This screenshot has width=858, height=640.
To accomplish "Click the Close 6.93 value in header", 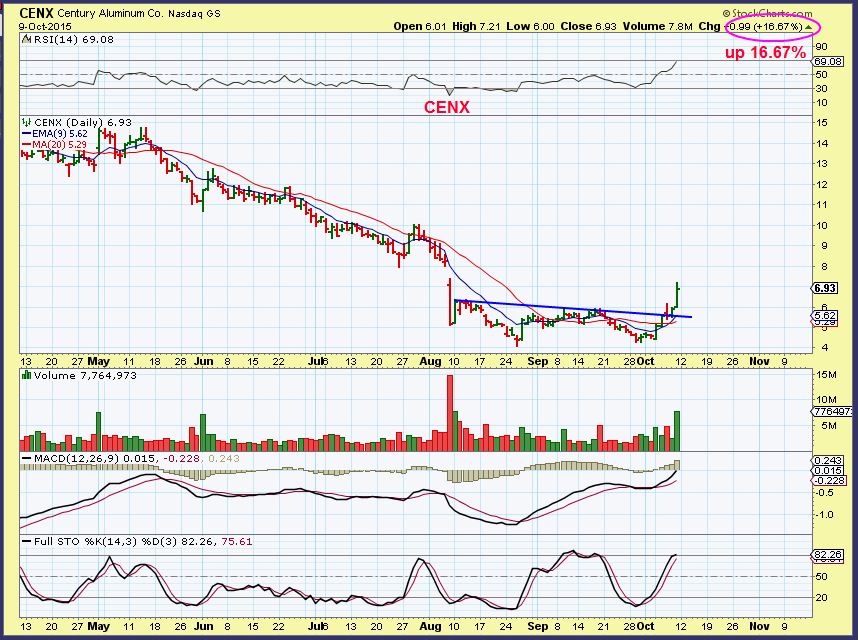I will [588, 26].
